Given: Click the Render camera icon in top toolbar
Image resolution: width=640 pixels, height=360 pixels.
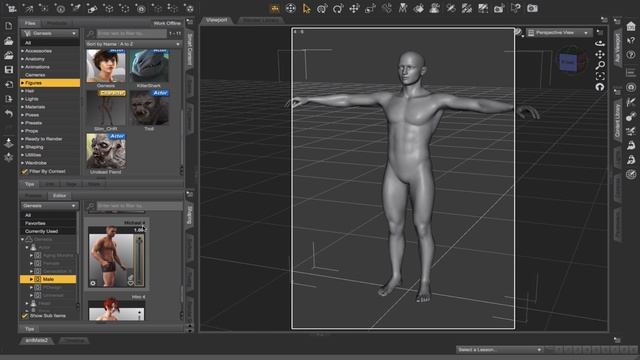Looking at the screenshot, I should point(532,9).
